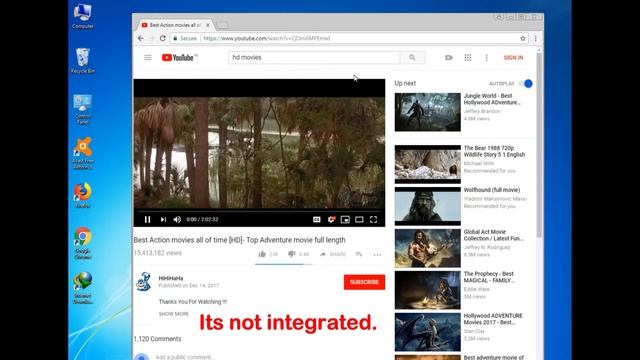Open HiHiHaHa channel avatar

click(x=143, y=282)
